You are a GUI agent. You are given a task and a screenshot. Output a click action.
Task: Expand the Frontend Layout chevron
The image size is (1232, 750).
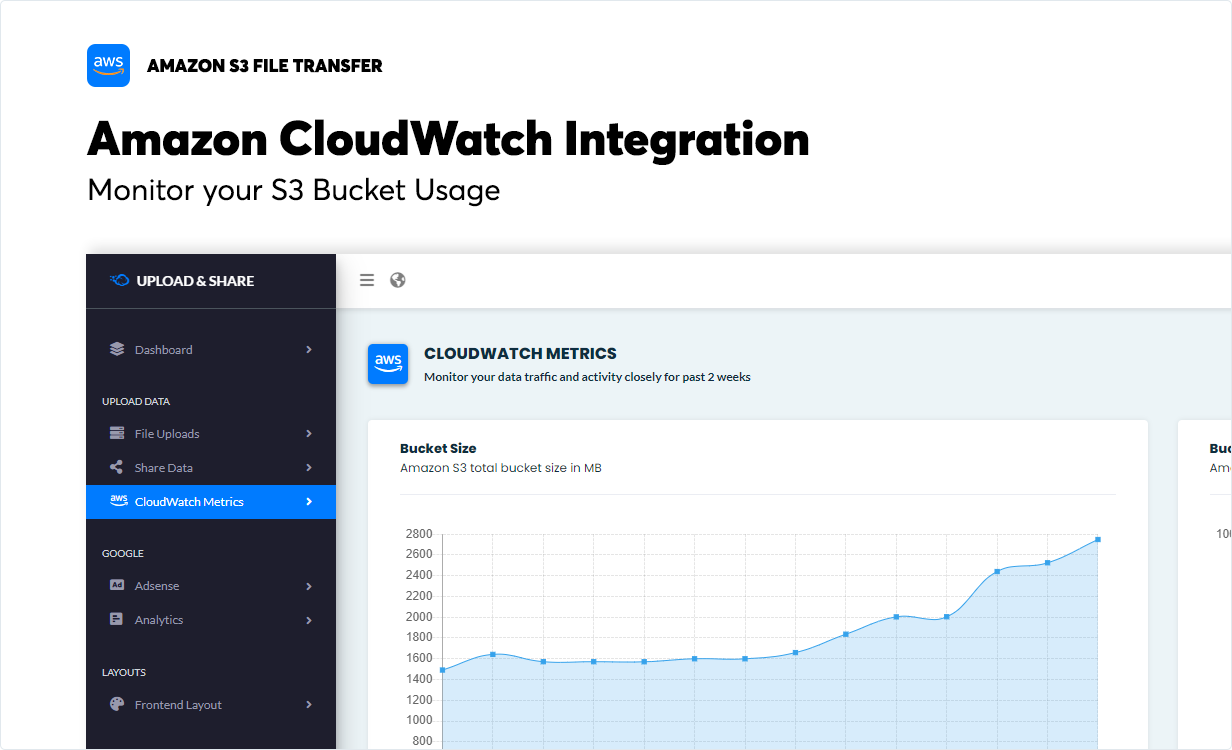coord(309,704)
